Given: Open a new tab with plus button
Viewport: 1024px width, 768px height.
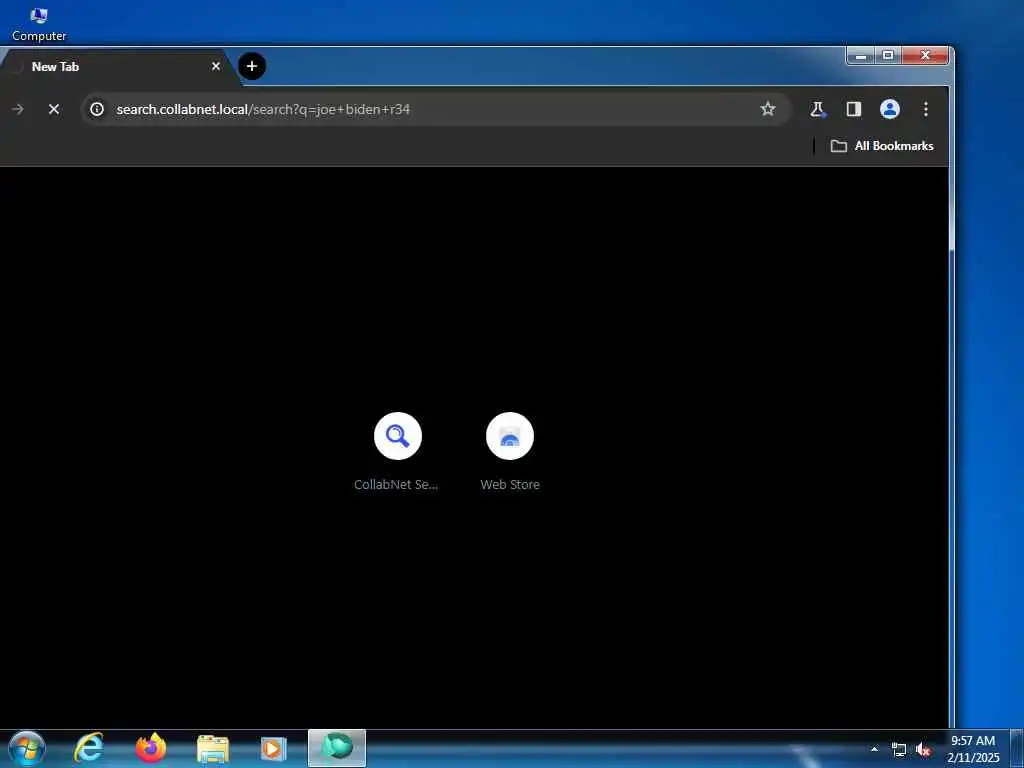Looking at the screenshot, I should point(251,66).
